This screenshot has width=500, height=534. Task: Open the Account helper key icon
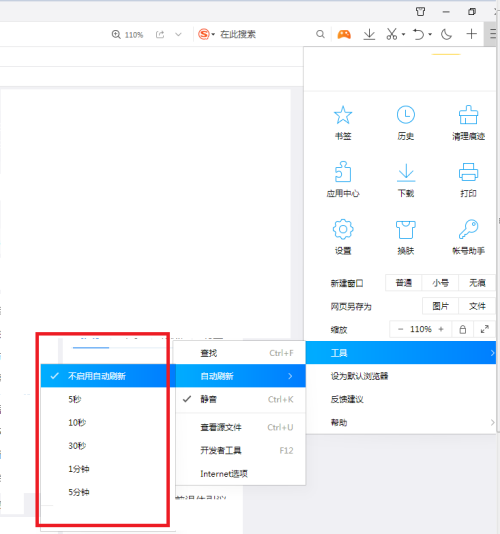[468, 229]
